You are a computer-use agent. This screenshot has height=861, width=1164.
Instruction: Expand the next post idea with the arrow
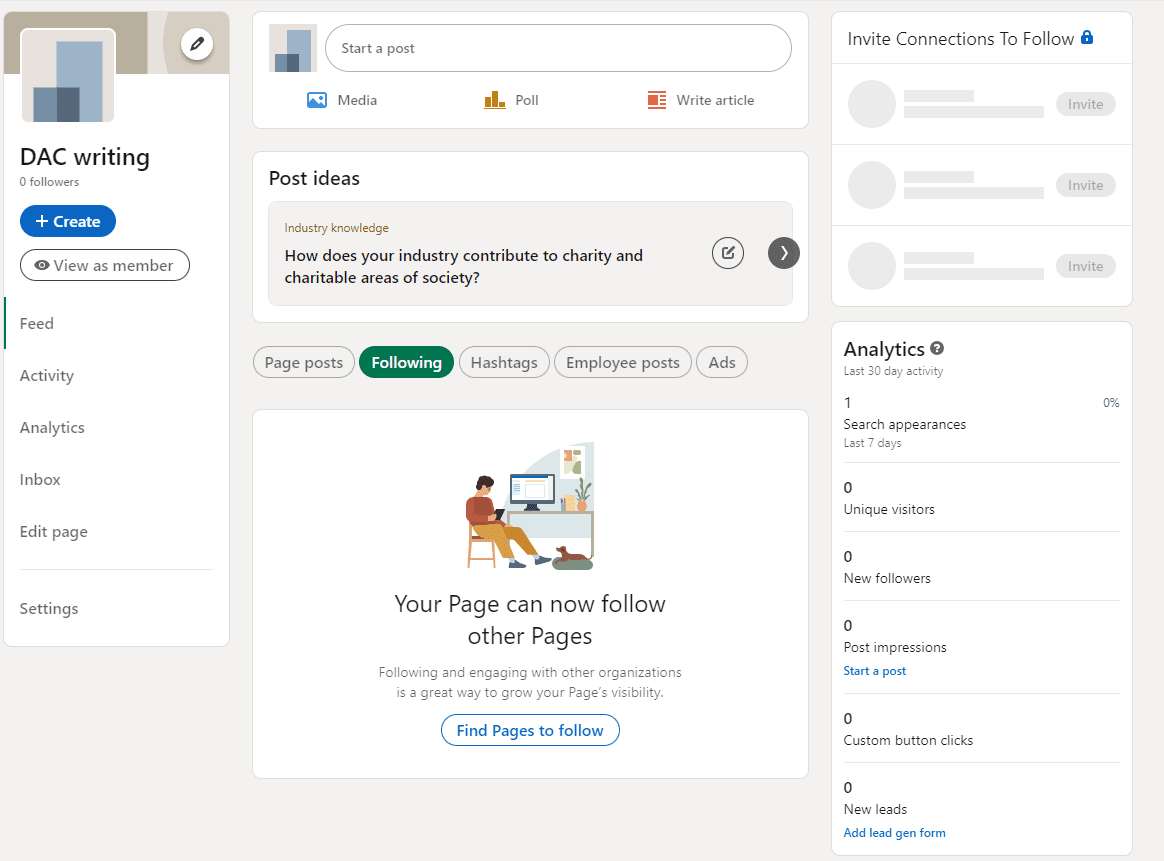click(784, 253)
